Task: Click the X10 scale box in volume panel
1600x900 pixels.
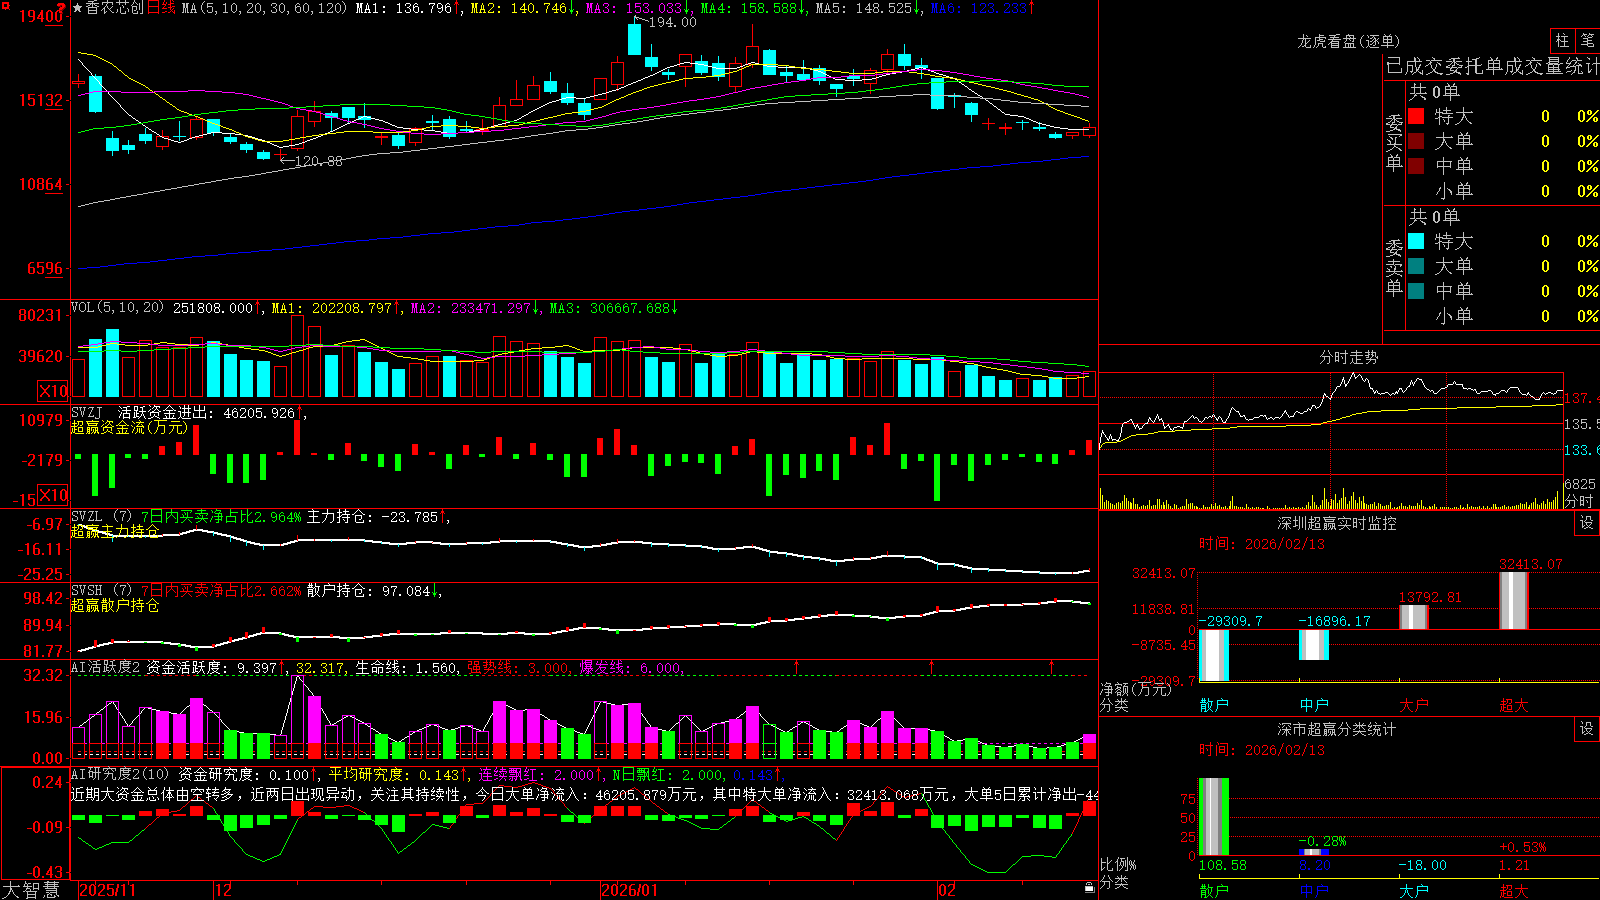Action: tap(53, 391)
